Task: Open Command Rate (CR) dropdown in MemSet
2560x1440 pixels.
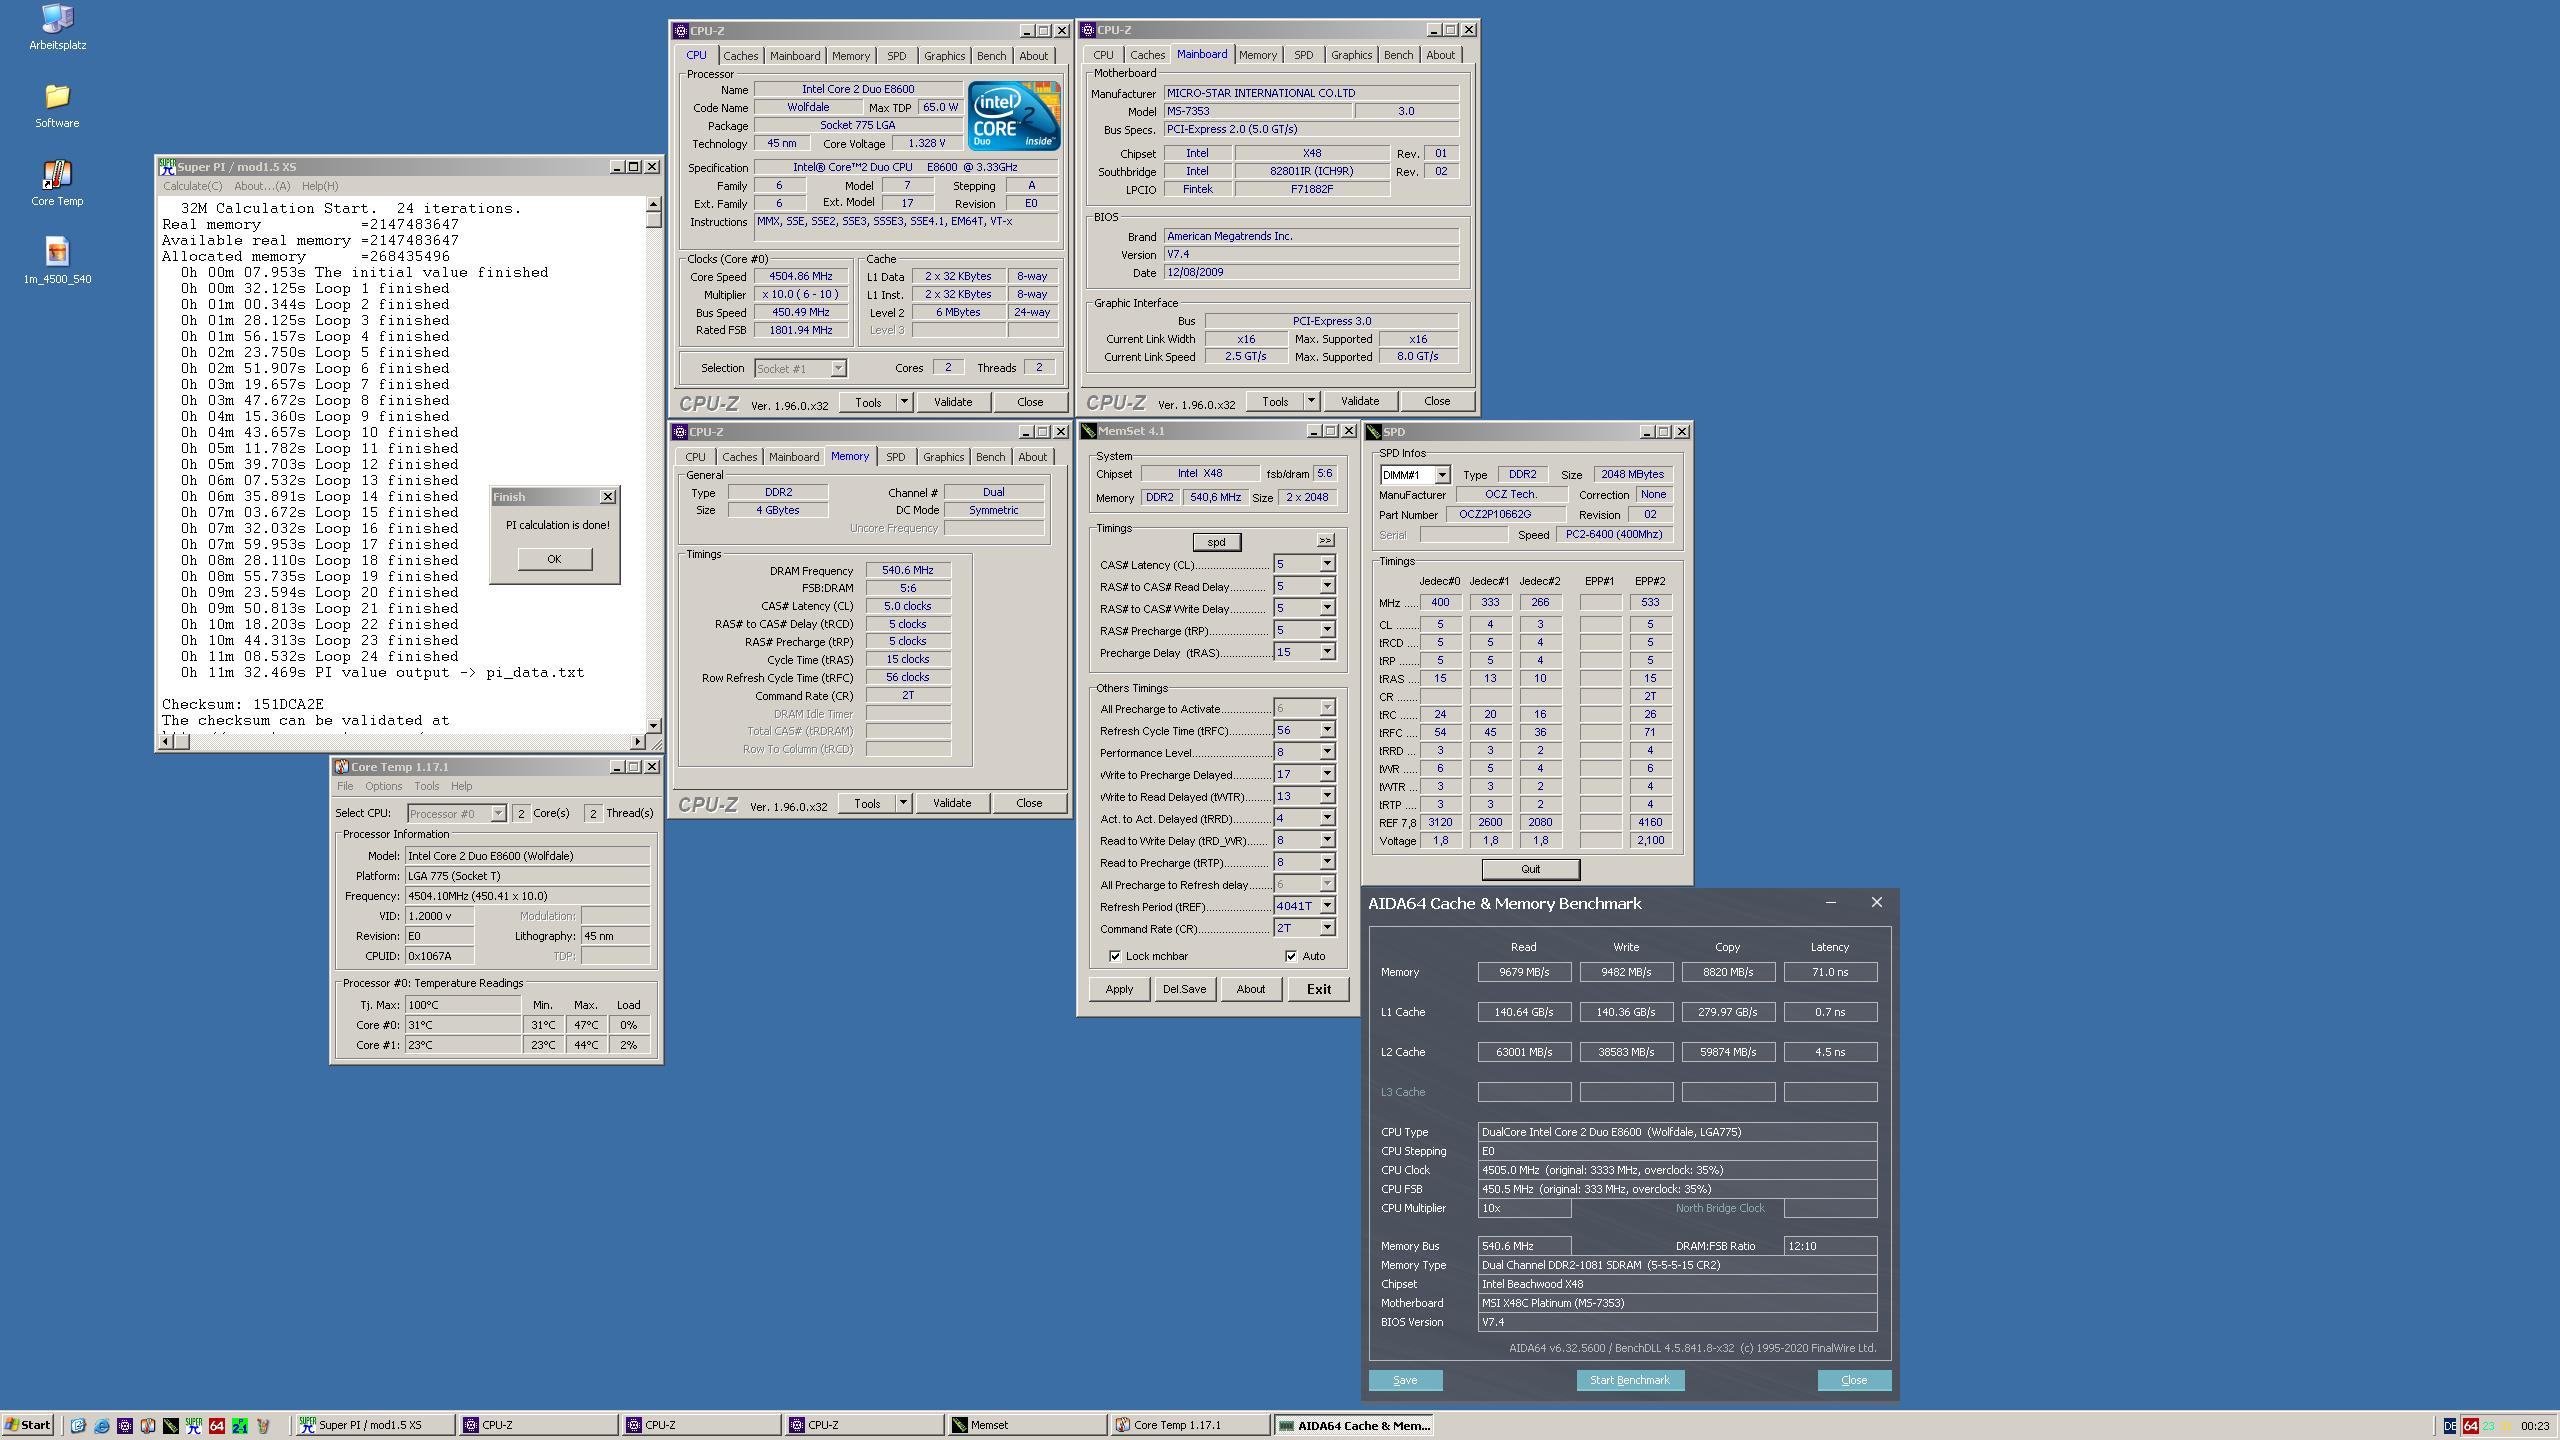Action: 1327,928
